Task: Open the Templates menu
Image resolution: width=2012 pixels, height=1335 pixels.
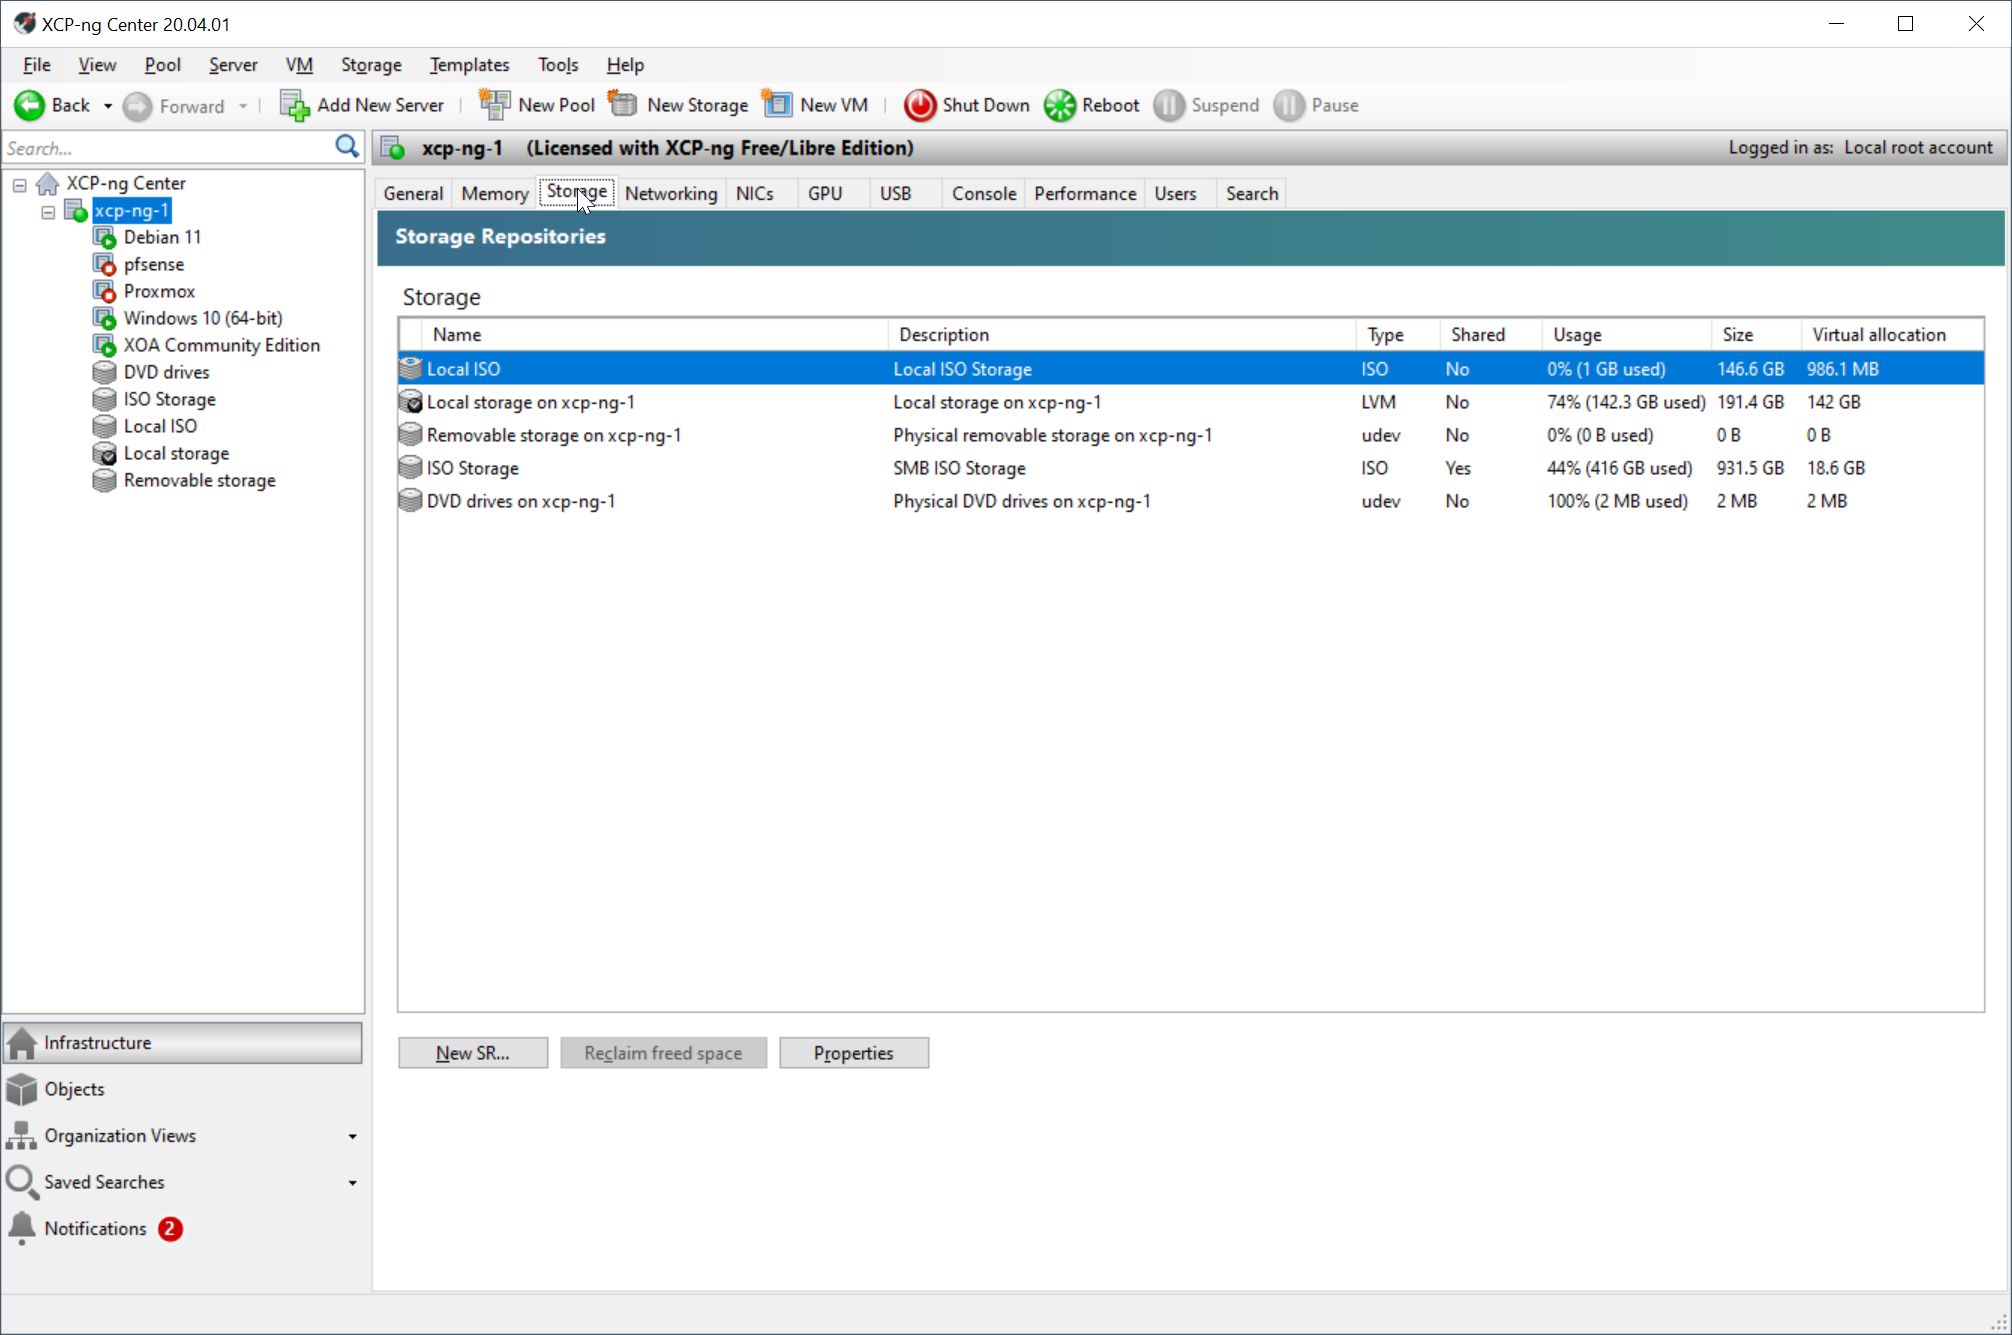Action: tap(469, 65)
